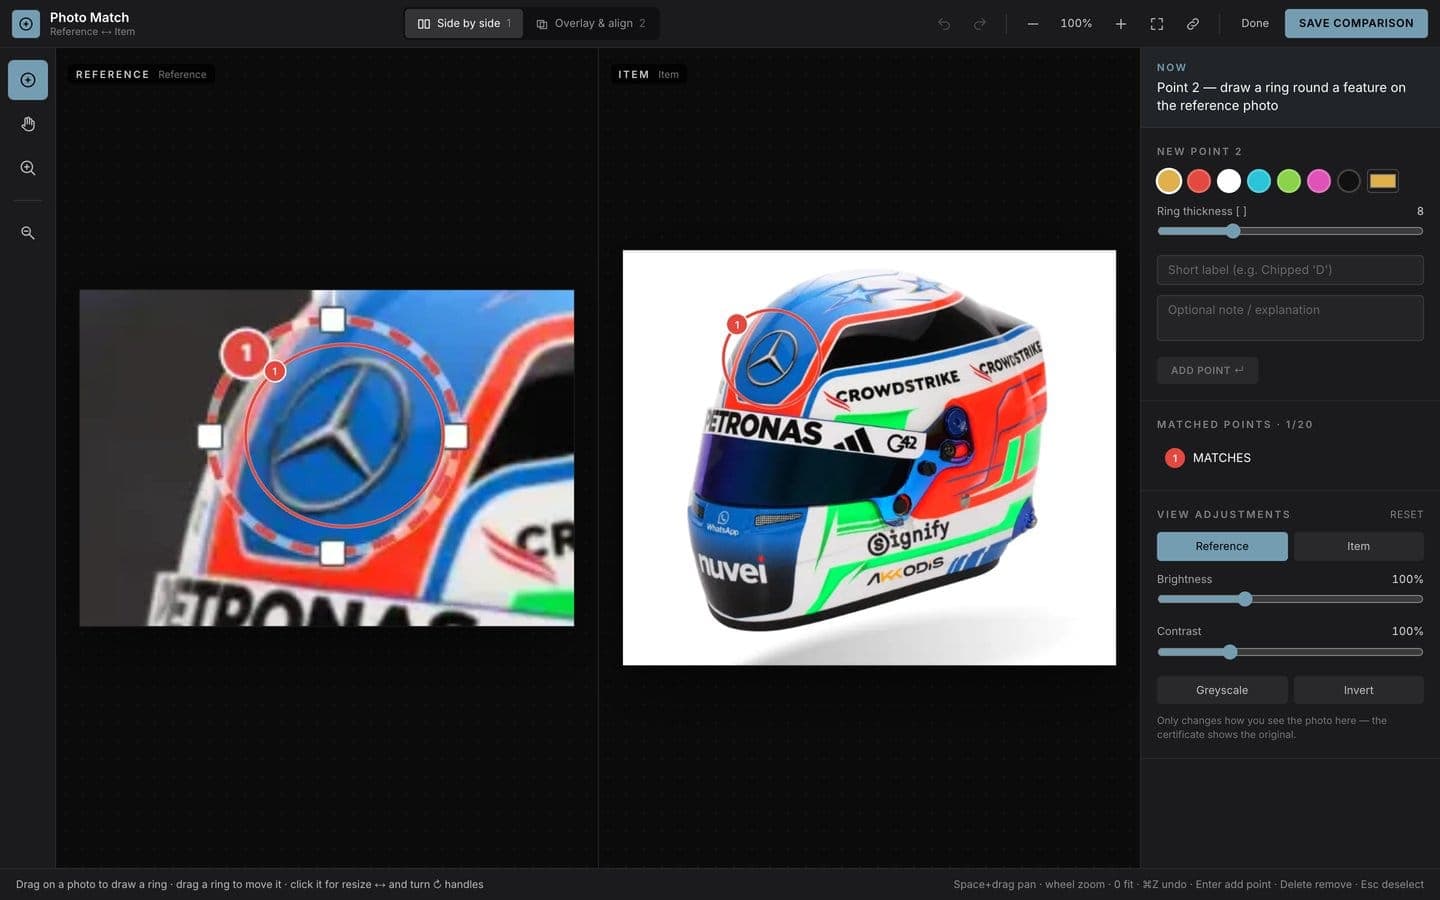This screenshot has height=900, width=1440.
Task: Open the custom colour picker rectangle
Action: [1383, 181]
